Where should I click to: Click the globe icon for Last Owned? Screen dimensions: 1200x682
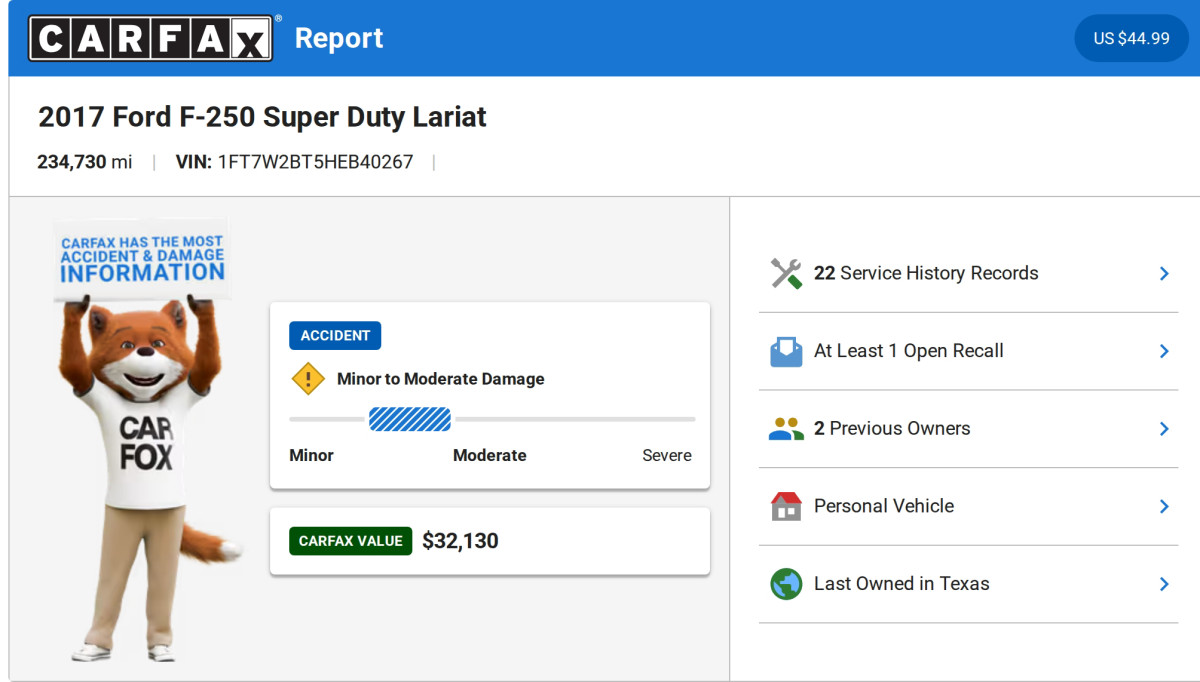tap(786, 584)
